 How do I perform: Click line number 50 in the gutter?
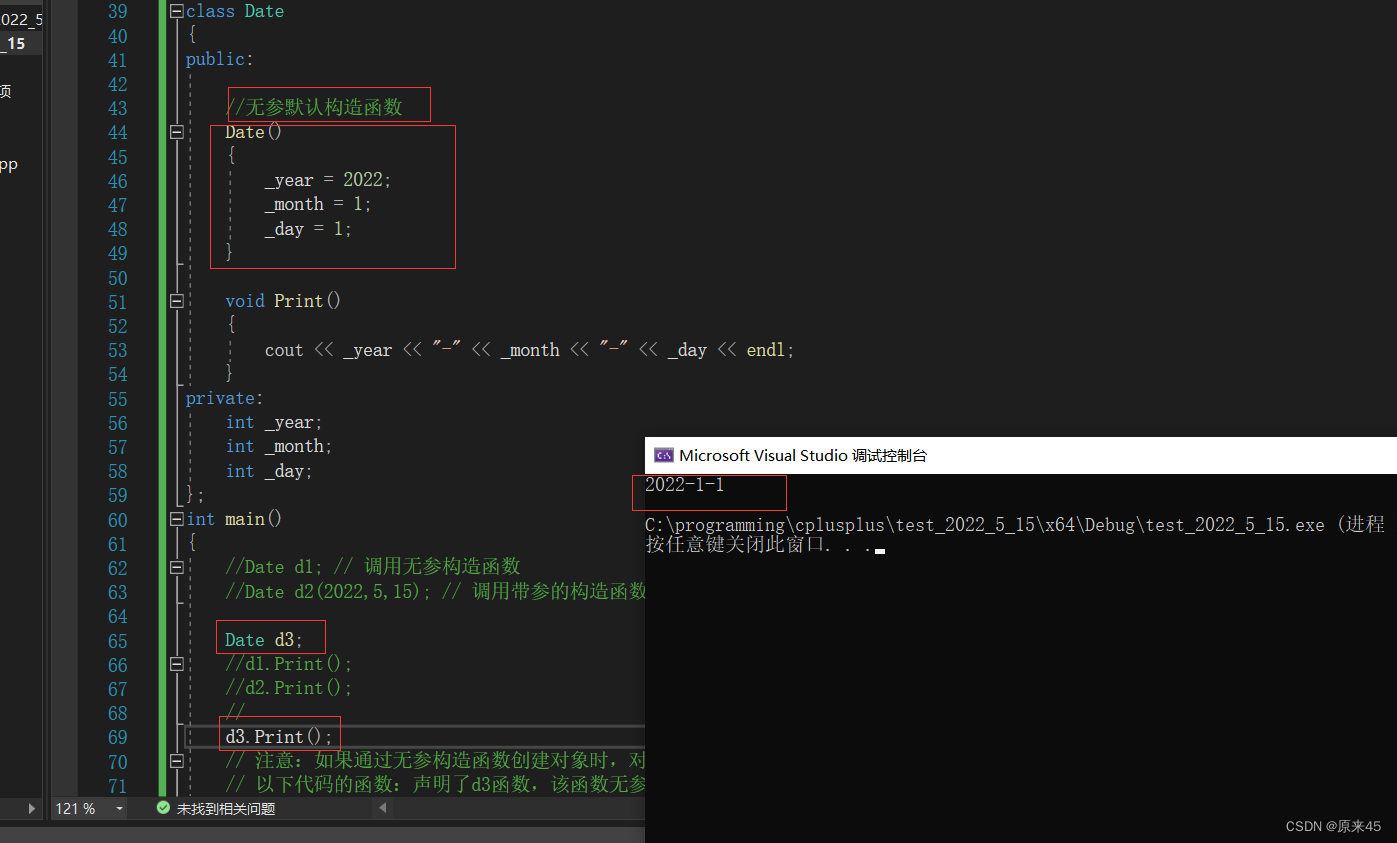click(117, 278)
